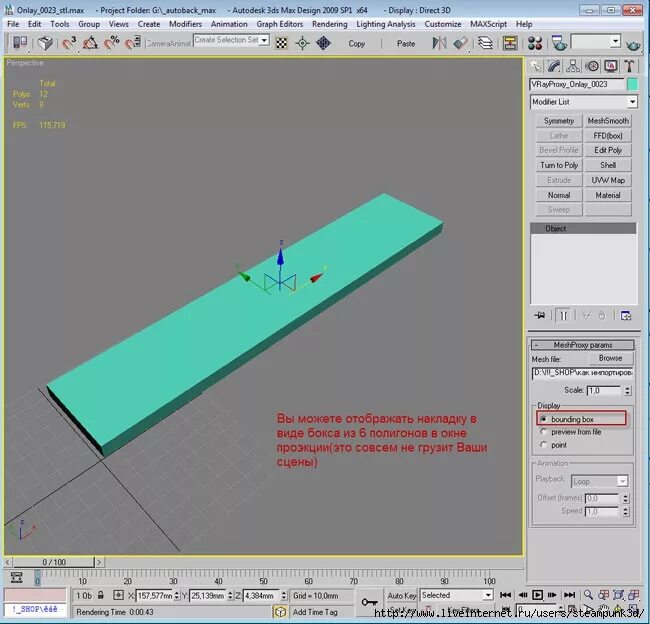The height and width of the screenshot is (624, 650).
Task: Select the point display option
Action: tap(544, 445)
